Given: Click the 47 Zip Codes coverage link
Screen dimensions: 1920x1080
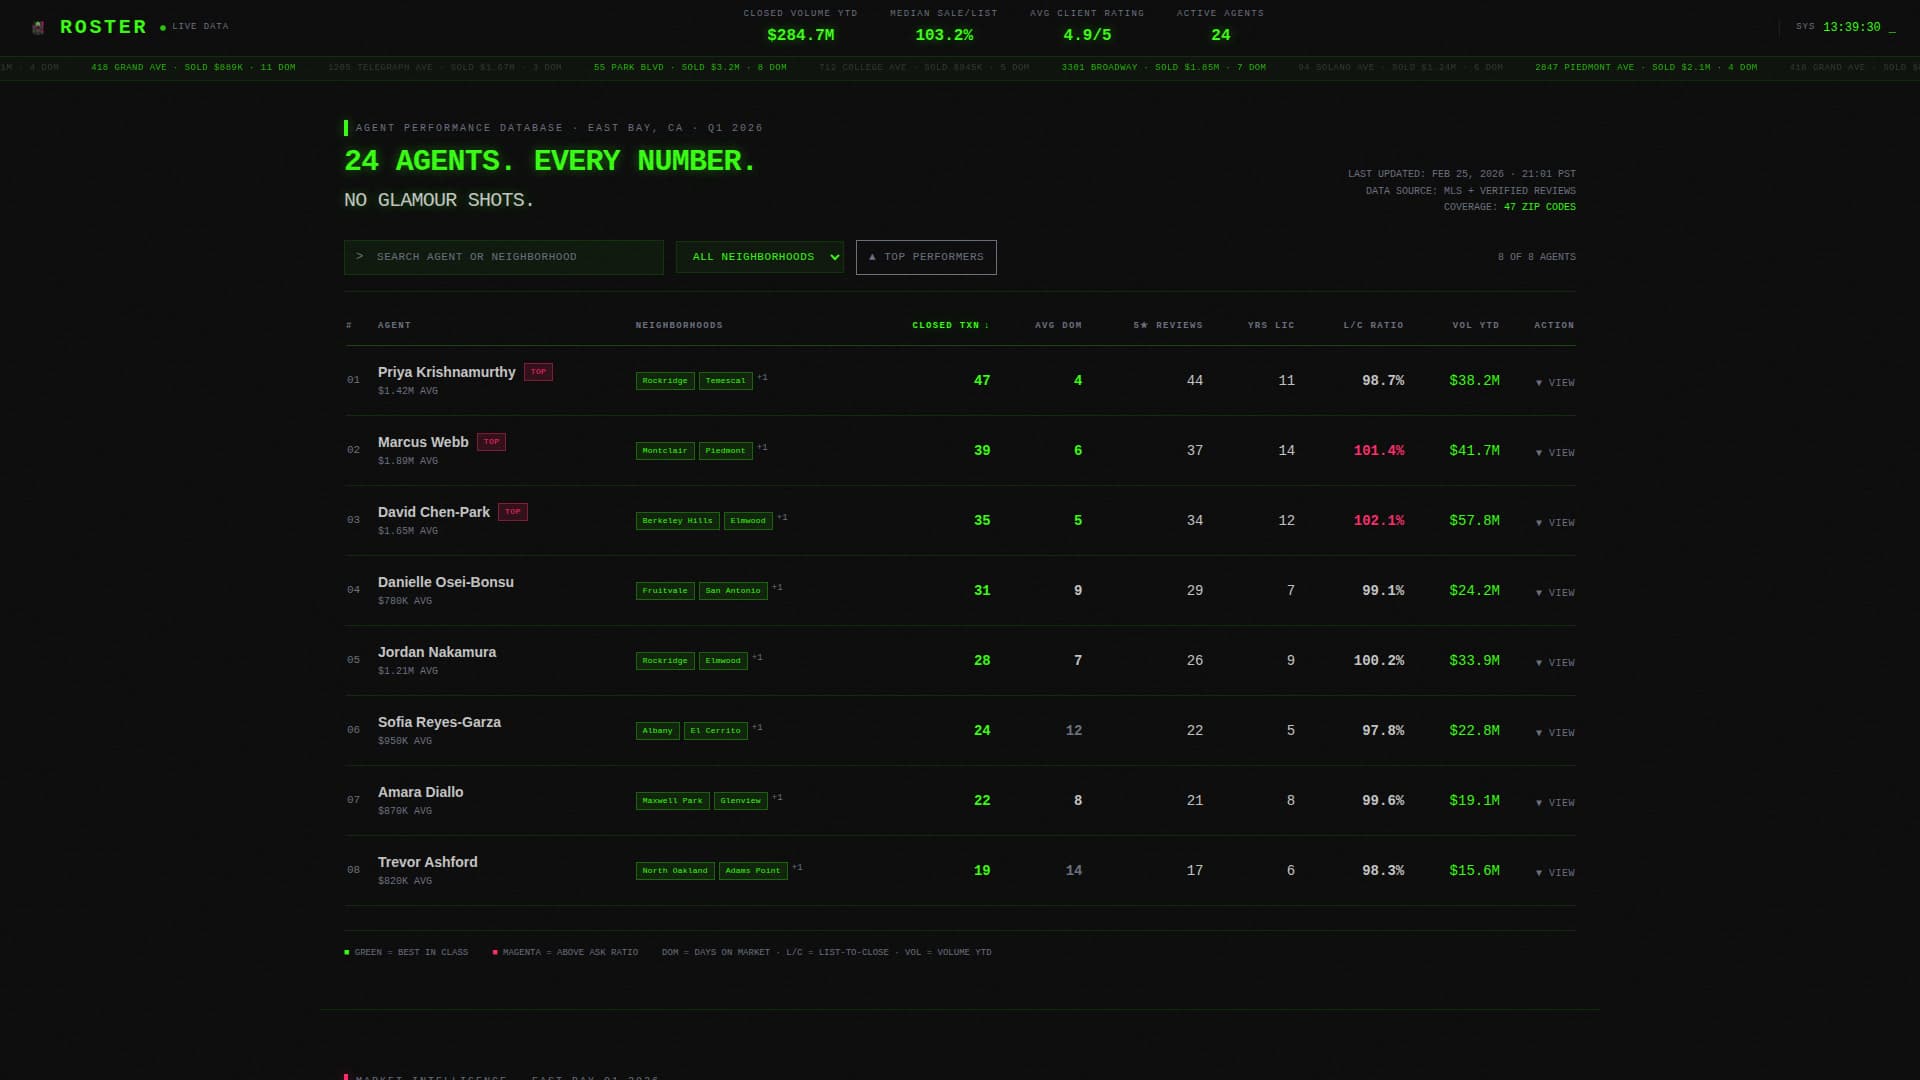Looking at the screenshot, I should 1539,207.
